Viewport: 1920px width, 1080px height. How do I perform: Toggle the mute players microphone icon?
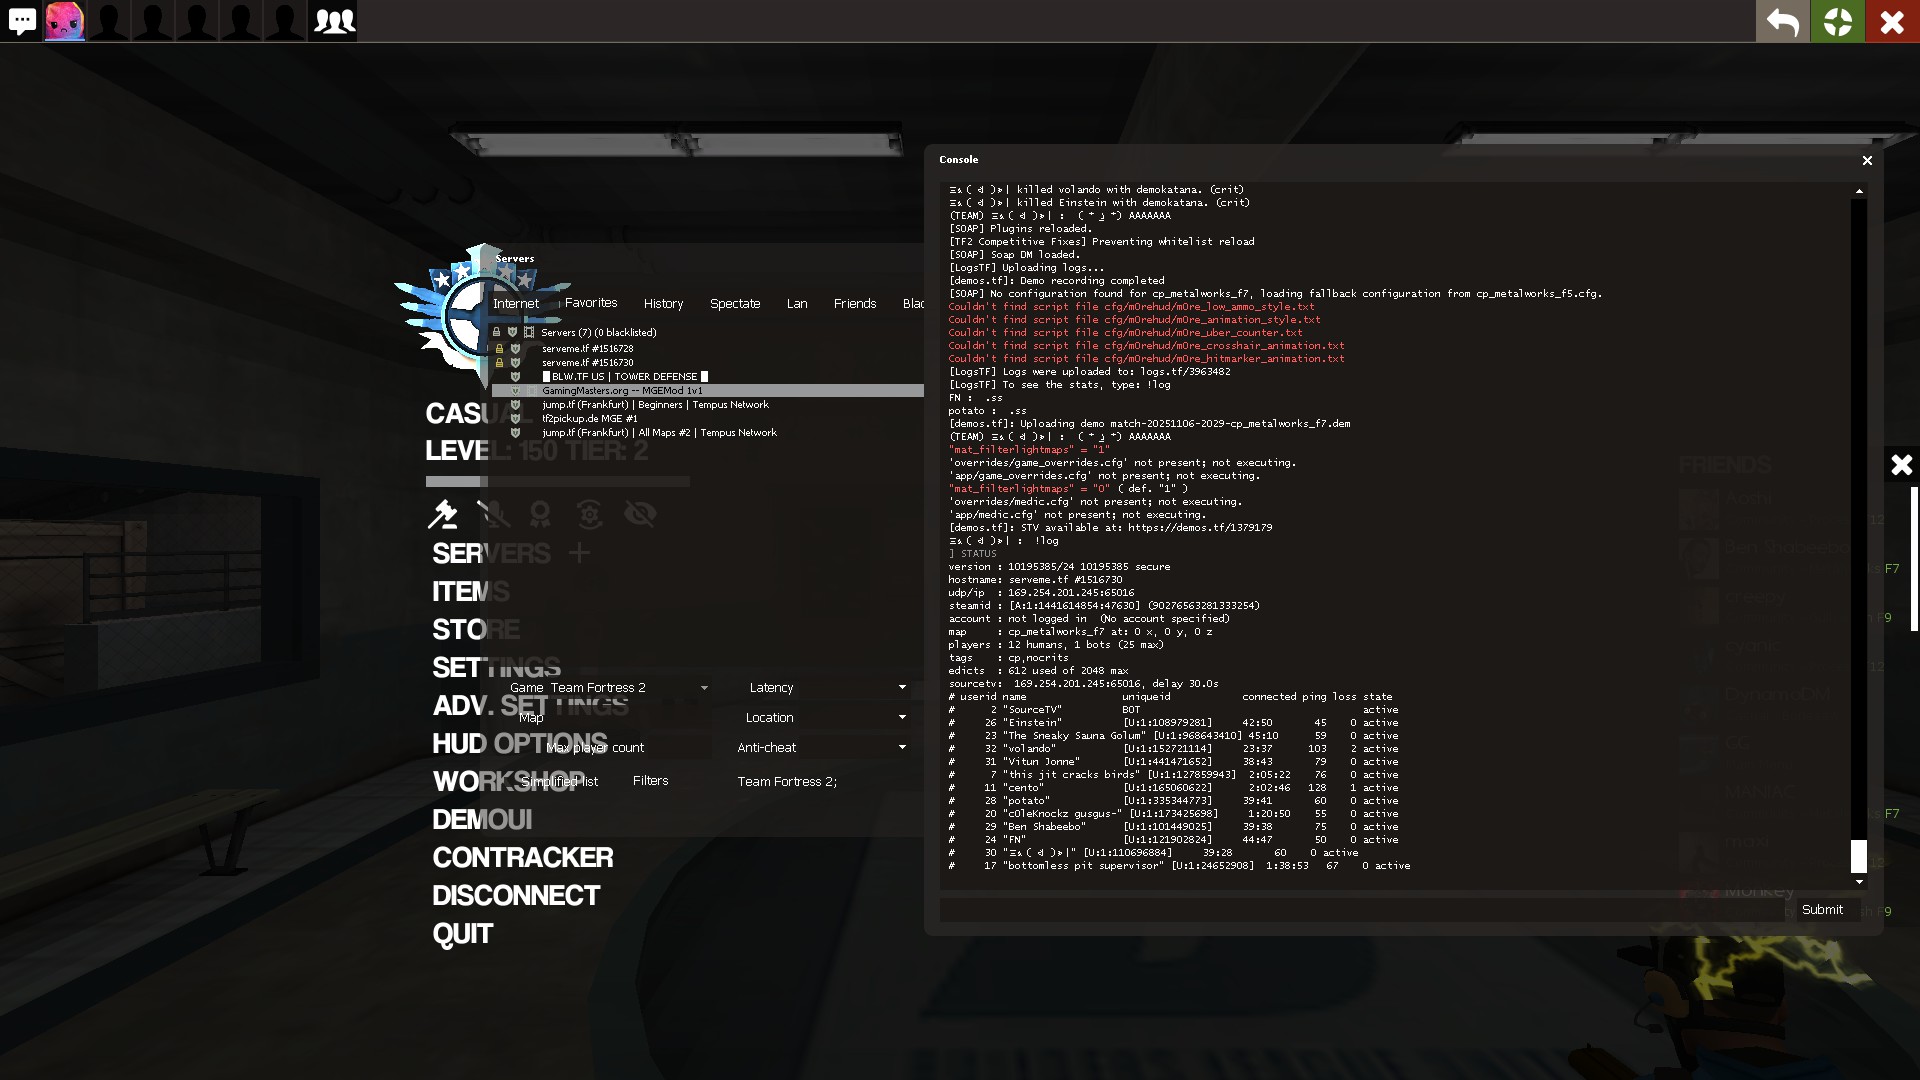[x=492, y=514]
